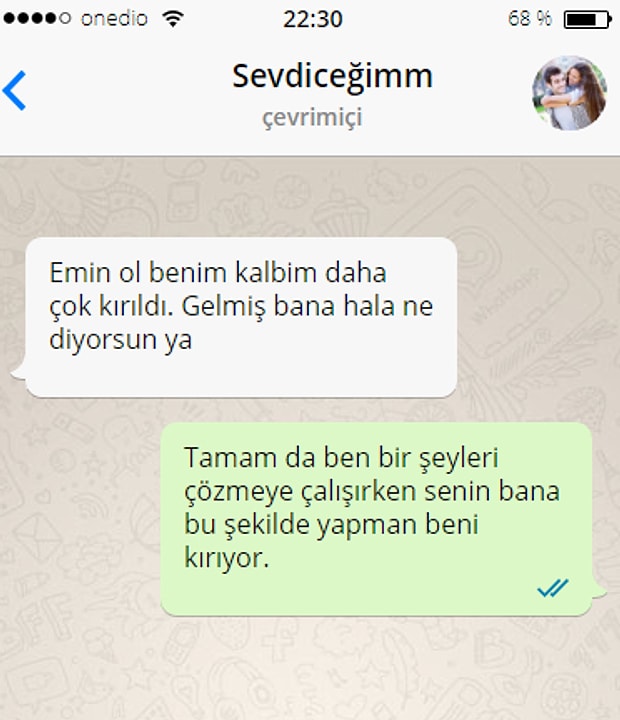Tap the çevrimiçi status text
The width and height of the screenshot is (620, 720).
click(312, 118)
